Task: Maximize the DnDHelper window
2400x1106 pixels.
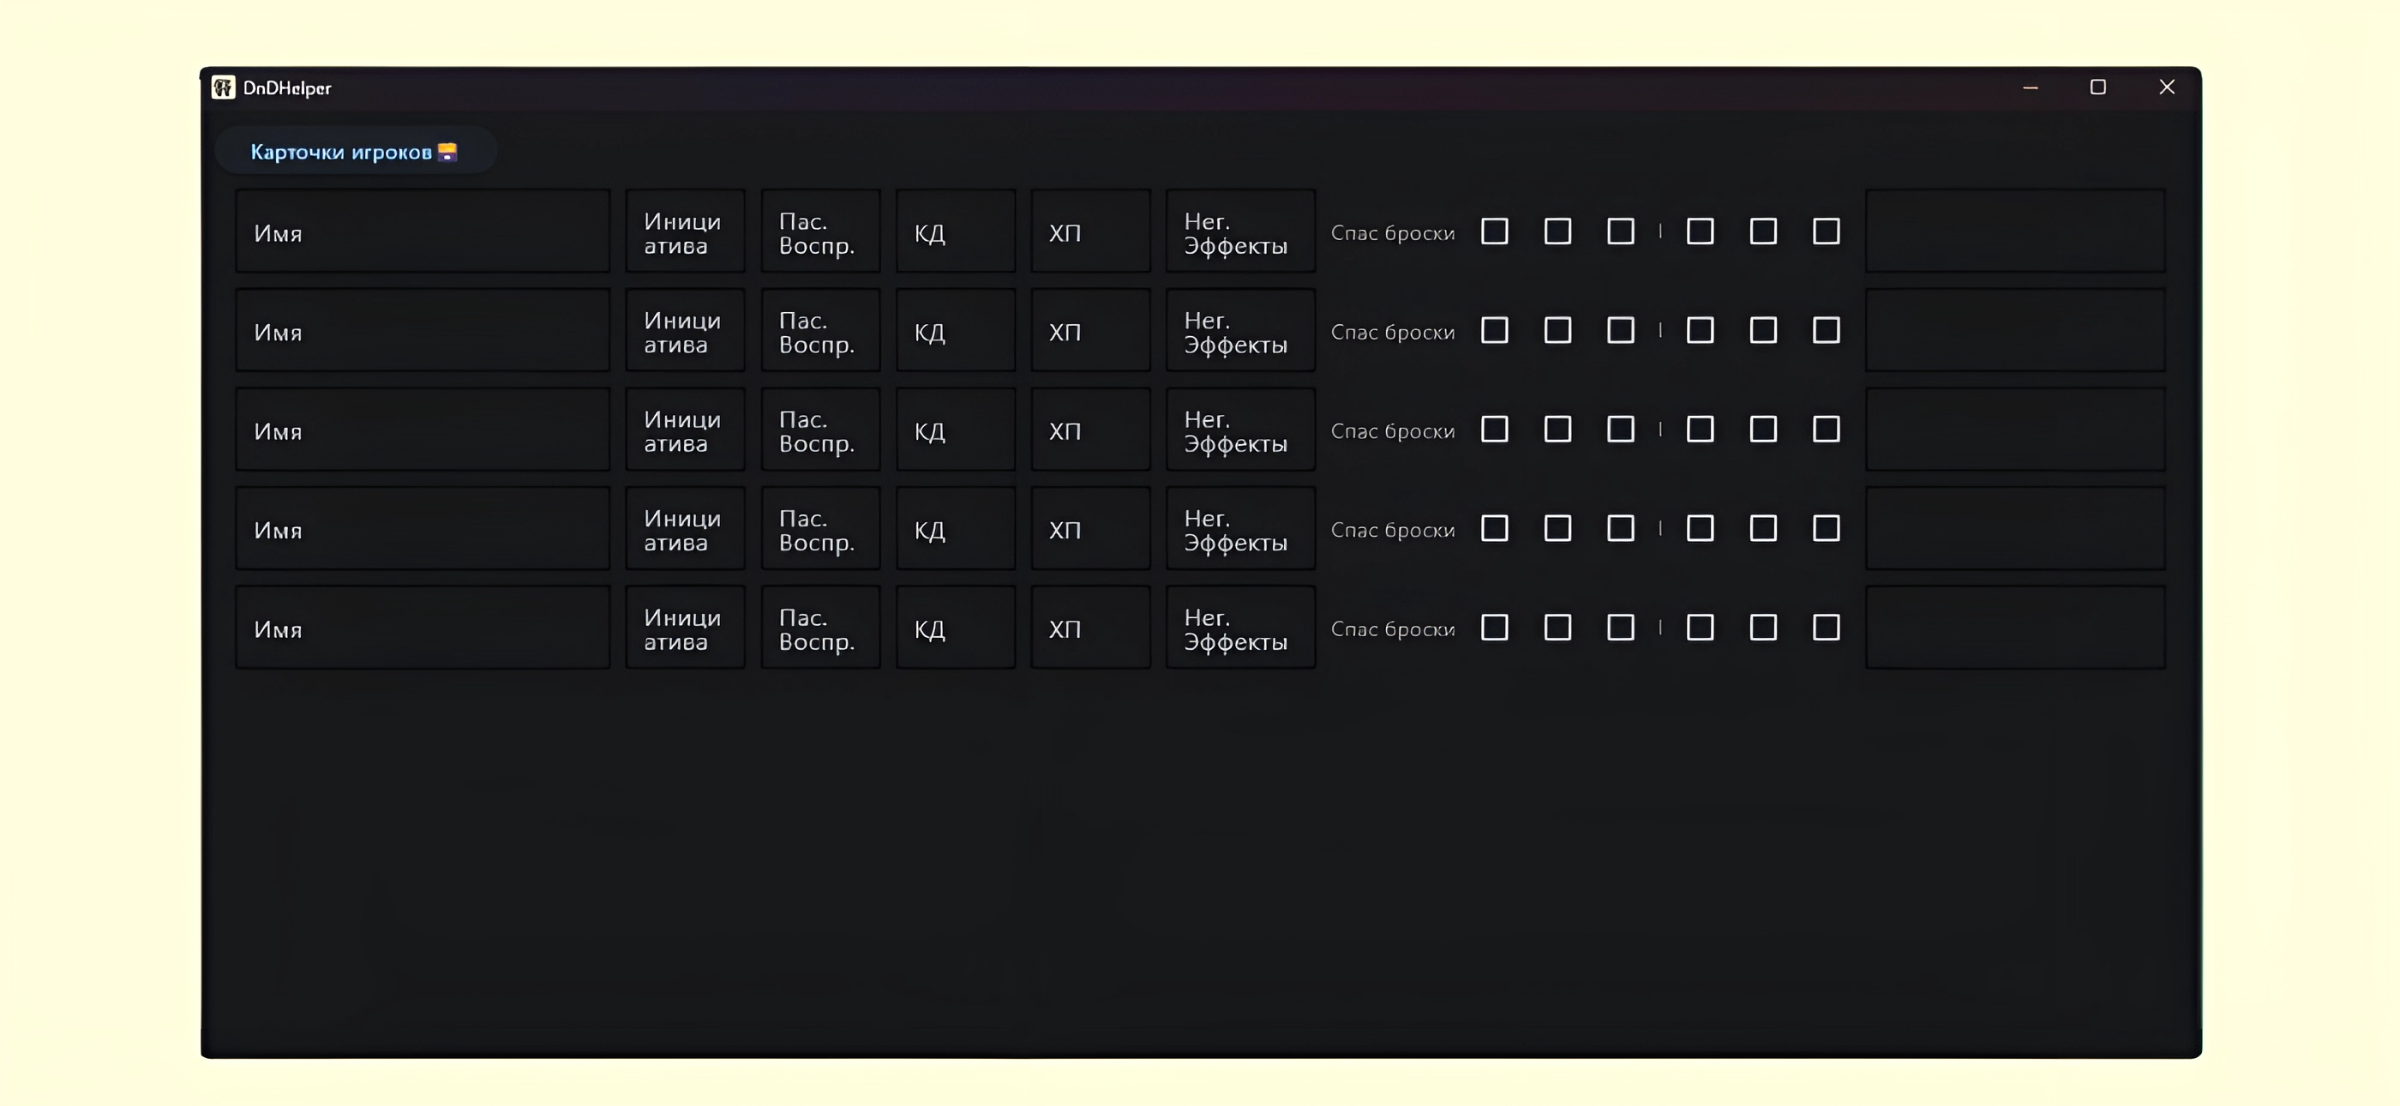Action: point(2098,88)
